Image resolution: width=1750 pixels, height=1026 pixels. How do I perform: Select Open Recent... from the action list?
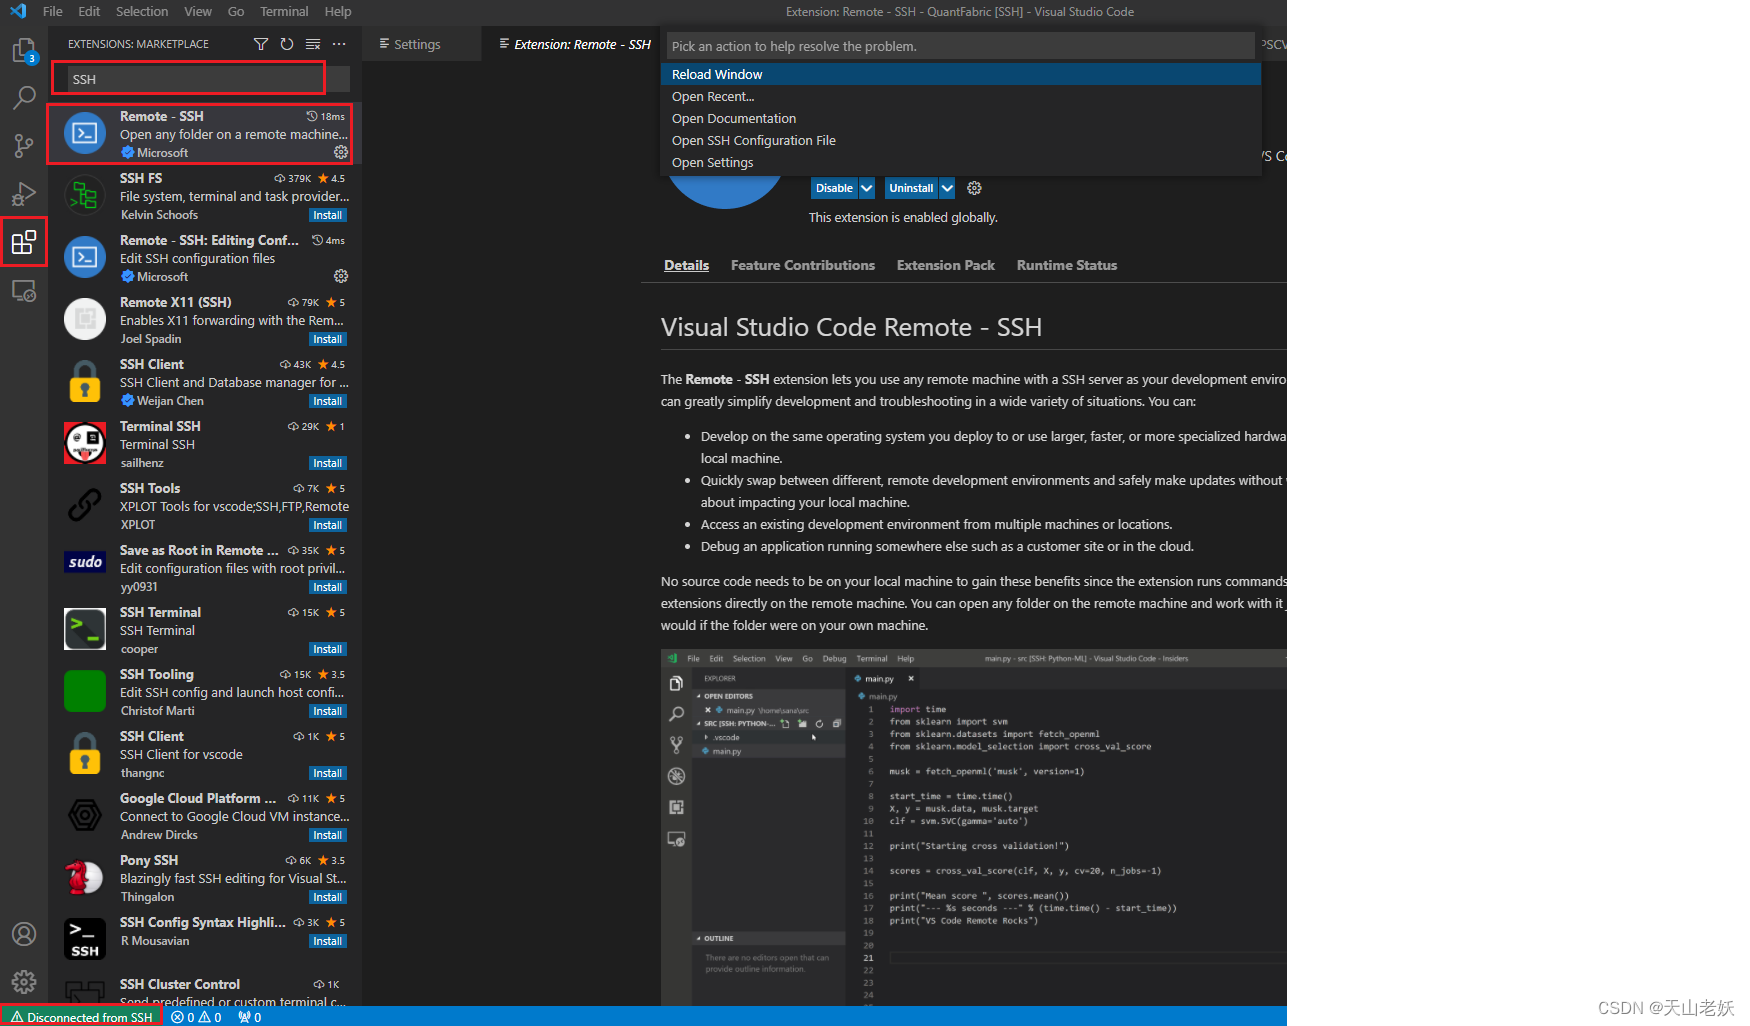click(x=961, y=96)
